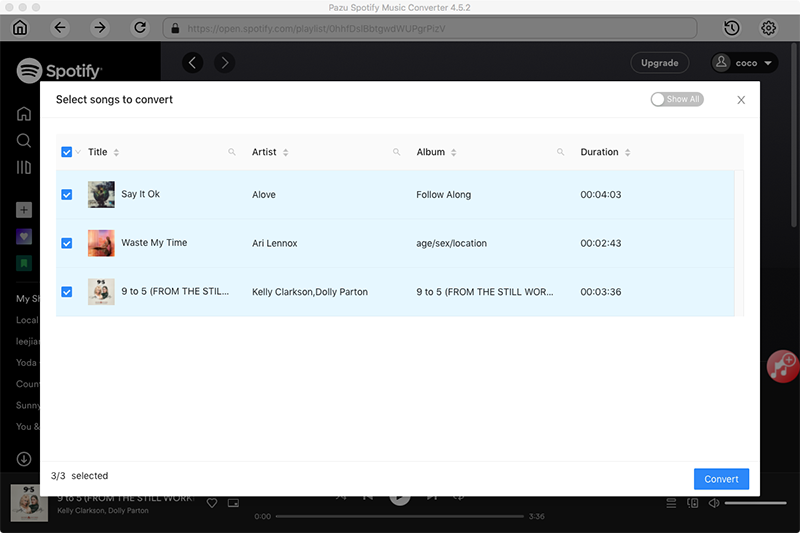Viewport: 800px width, 533px height.
Task: Click the home icon in the toolbar
Action: coord(19,28)
